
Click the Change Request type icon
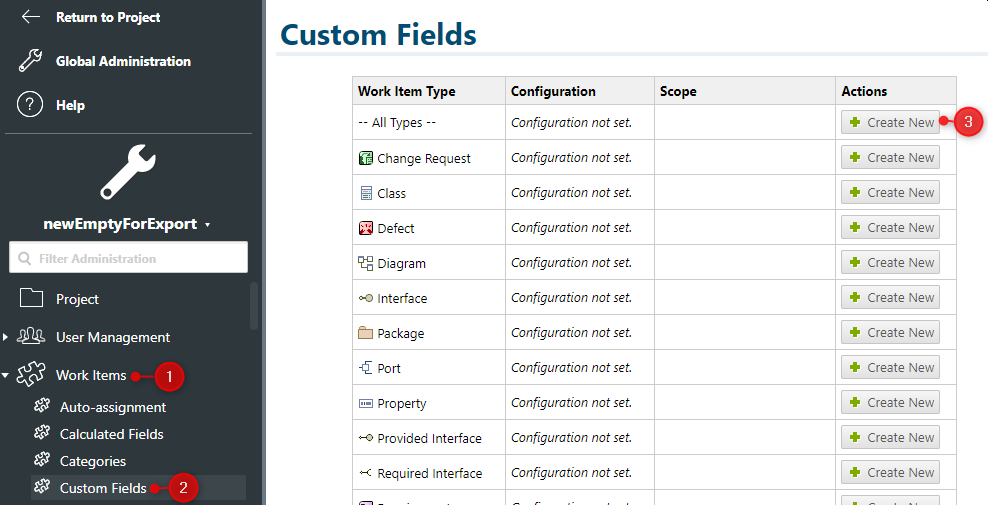365,158
